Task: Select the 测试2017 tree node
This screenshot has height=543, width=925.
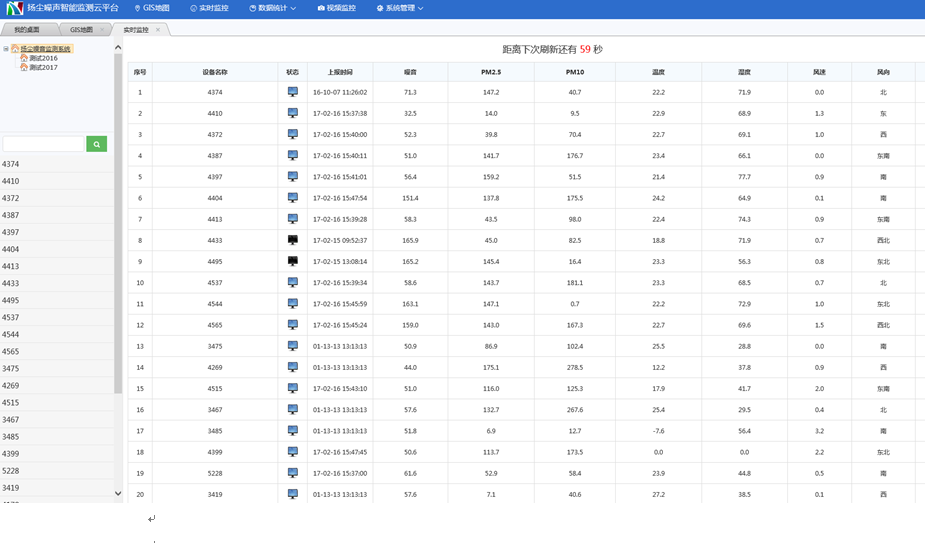Action: tap(43, 67)
